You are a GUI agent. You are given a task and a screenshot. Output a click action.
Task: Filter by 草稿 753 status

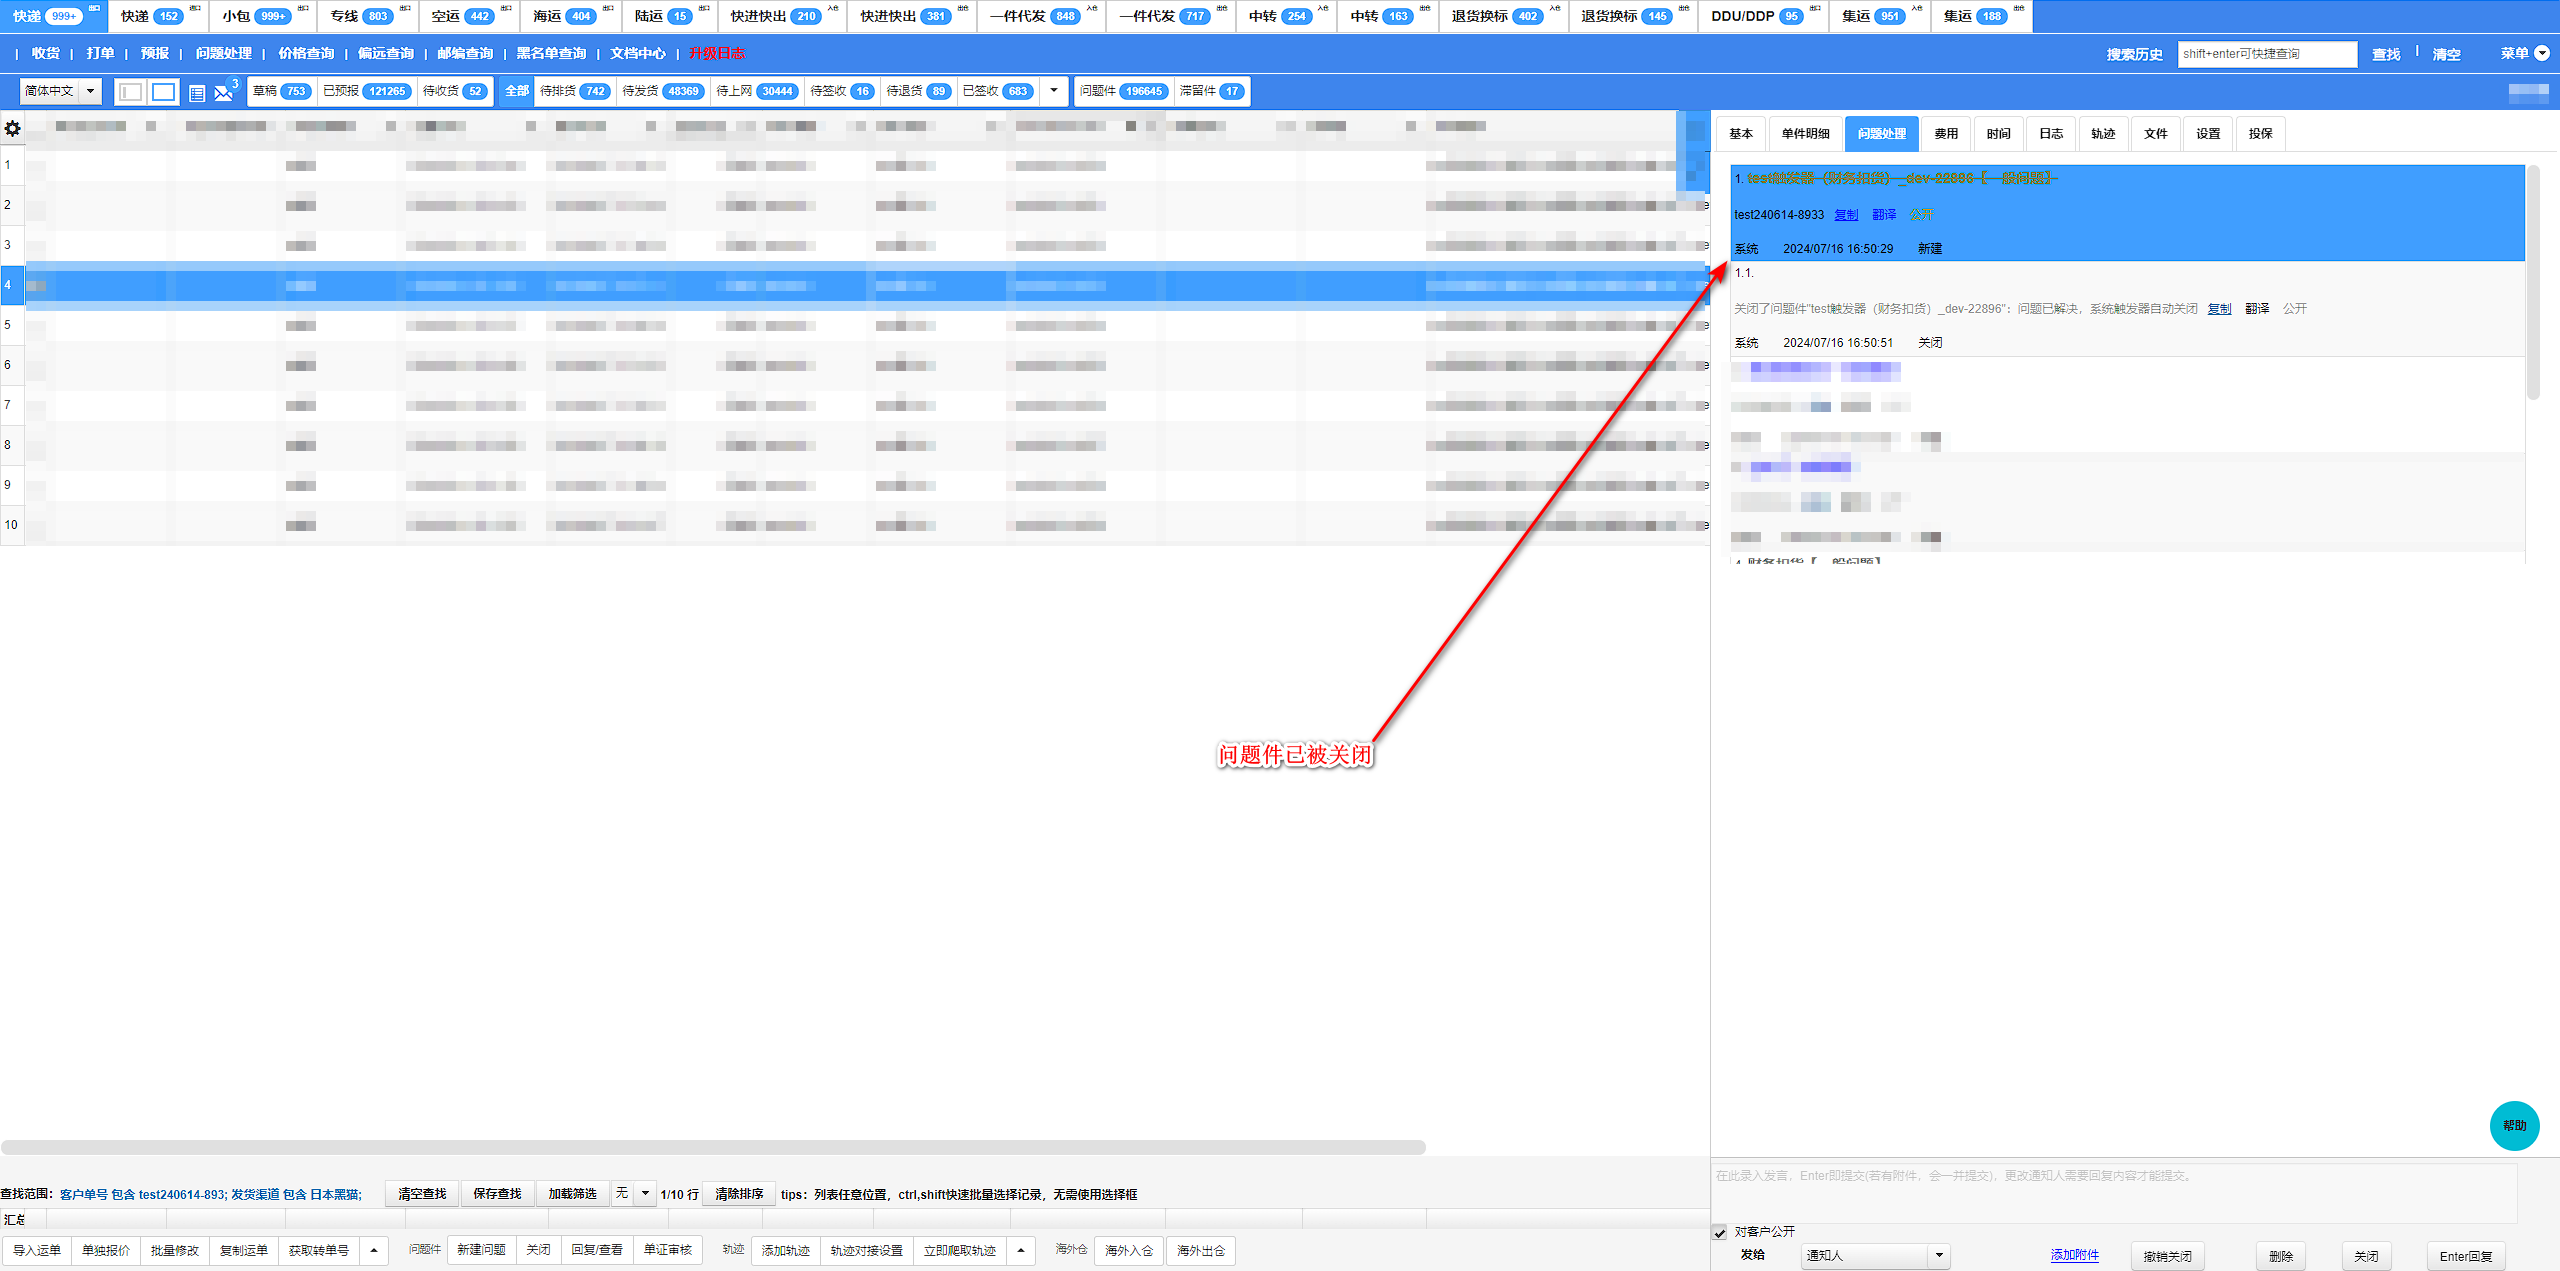tap(282, 91)
